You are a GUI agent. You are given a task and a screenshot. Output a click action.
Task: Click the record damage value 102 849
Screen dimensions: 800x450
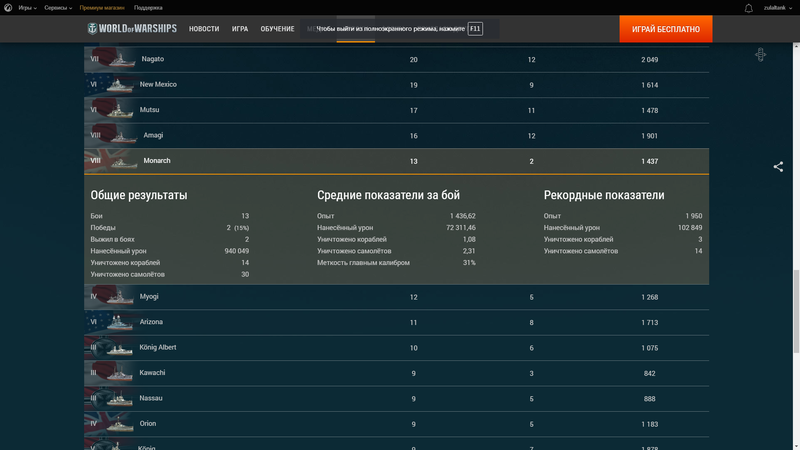690,228
